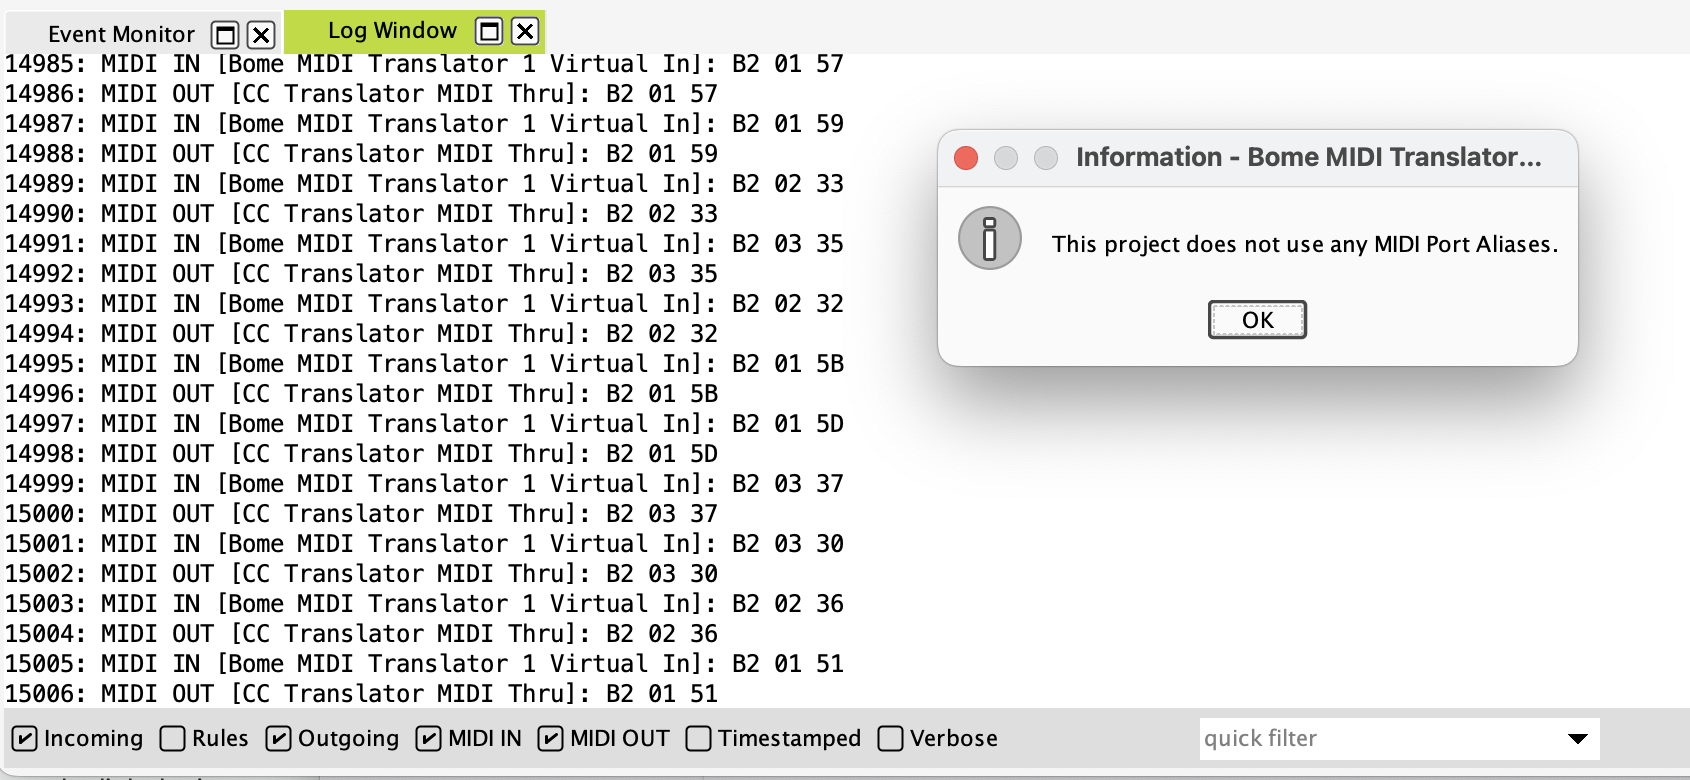Close the Event Monitor panel

[261, 36]
